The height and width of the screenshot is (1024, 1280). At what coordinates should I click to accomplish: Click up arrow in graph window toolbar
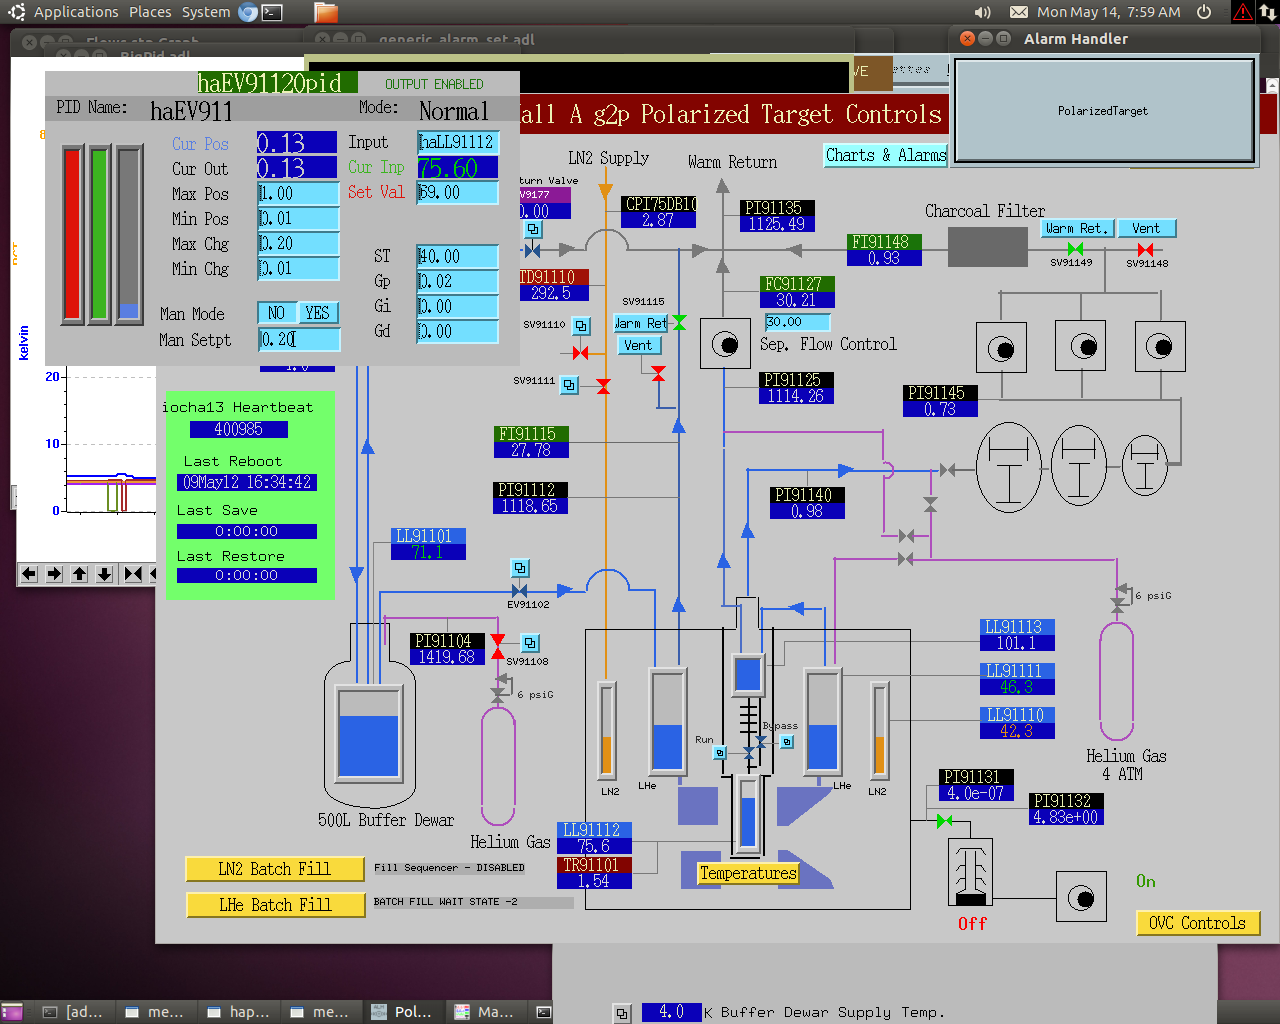(x=79, y=574)
